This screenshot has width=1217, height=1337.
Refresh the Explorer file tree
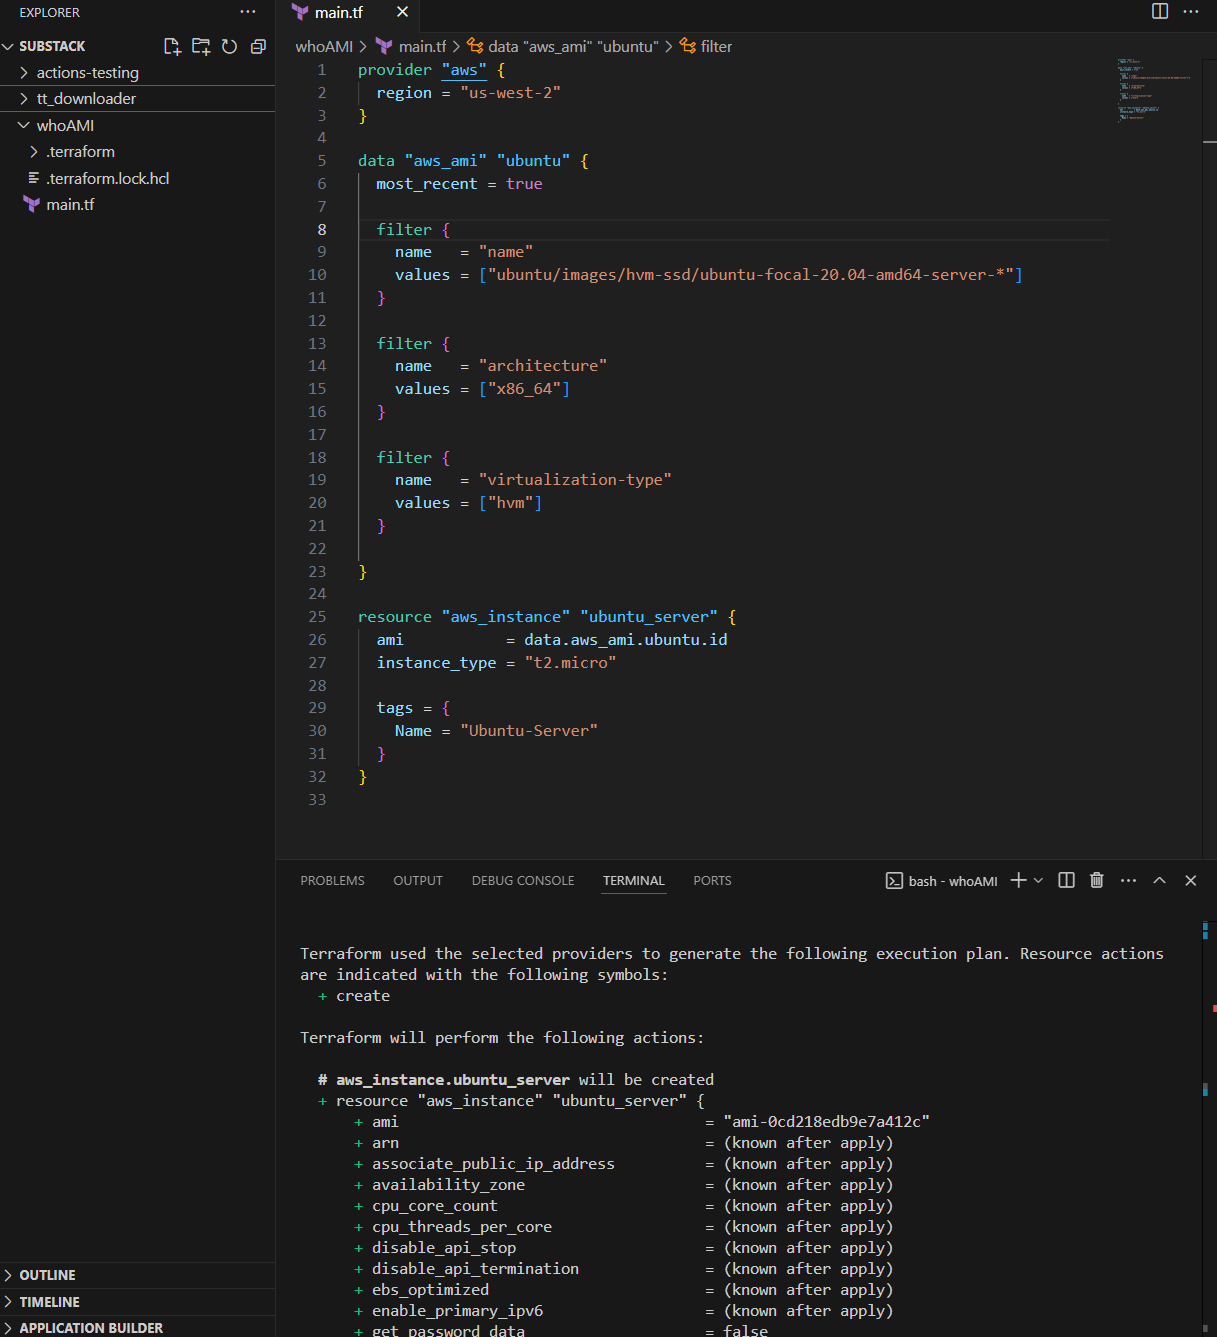click(x=229, y=46)
